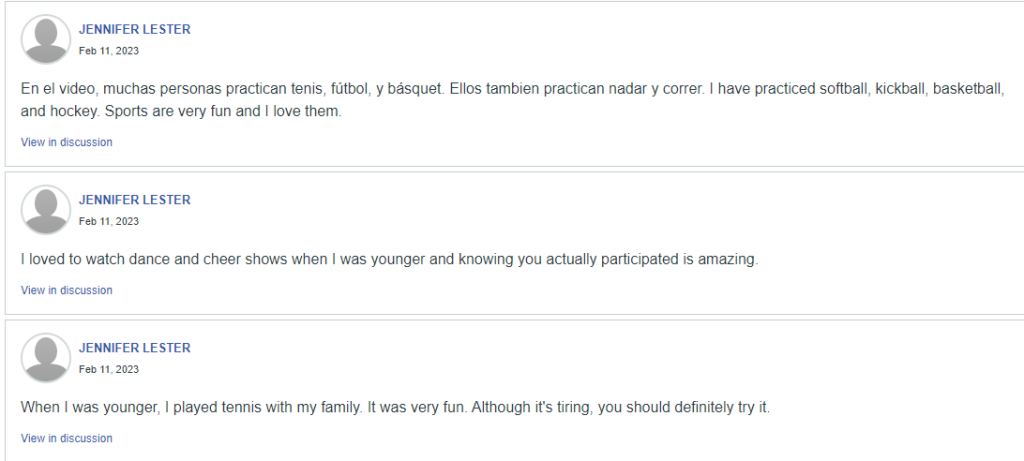The image size is (1024, 461).
Task: Click the avatar on the dance and cheer post
Action: 46,210
